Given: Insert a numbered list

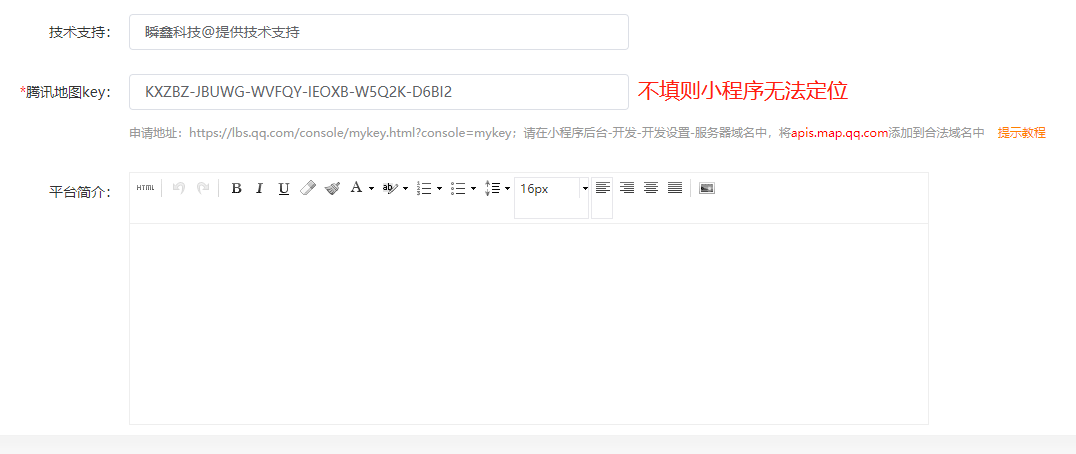Looking at the screenshot, I should 424,188.
